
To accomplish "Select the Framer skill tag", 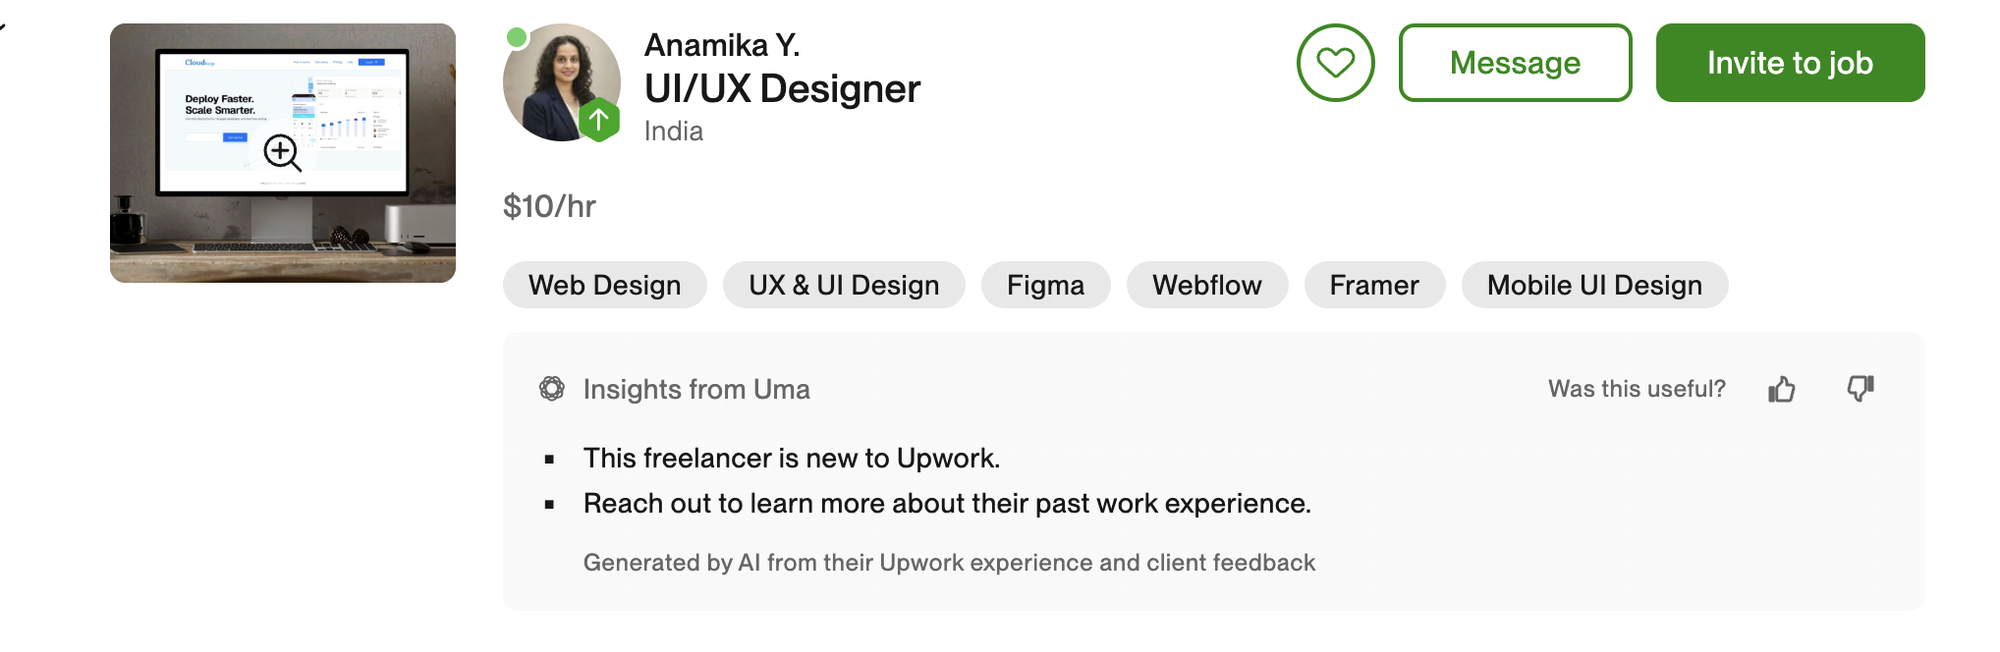I will pos(1374,285).
